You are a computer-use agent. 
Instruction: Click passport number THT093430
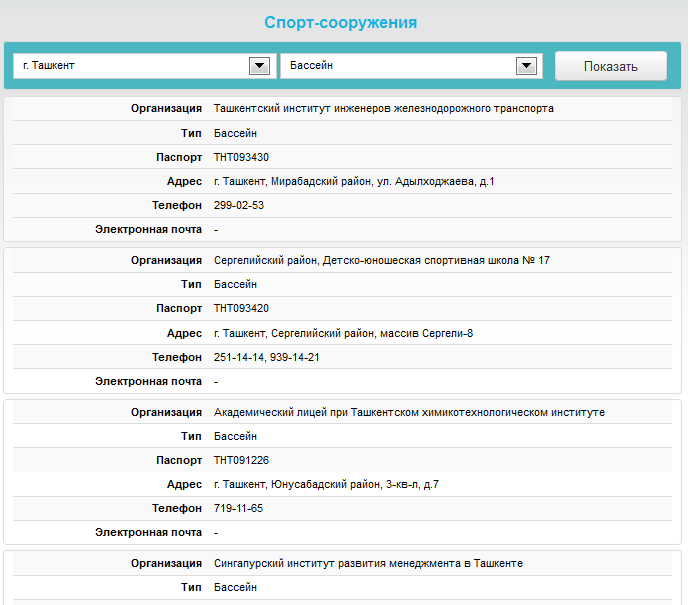coord(241,157)
